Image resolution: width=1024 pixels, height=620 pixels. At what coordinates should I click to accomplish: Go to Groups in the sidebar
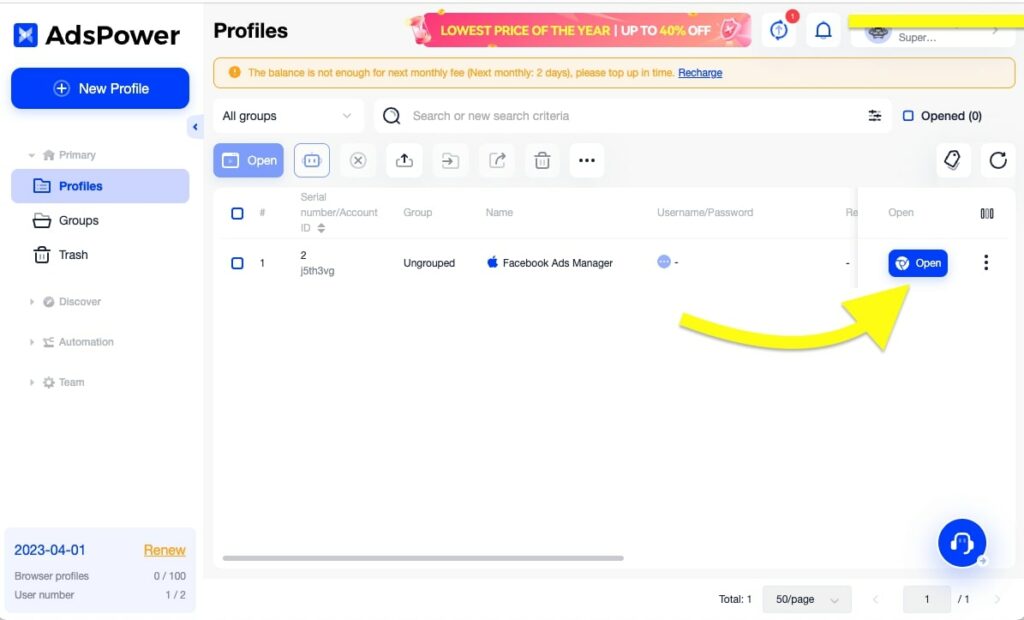pos(78,220)
